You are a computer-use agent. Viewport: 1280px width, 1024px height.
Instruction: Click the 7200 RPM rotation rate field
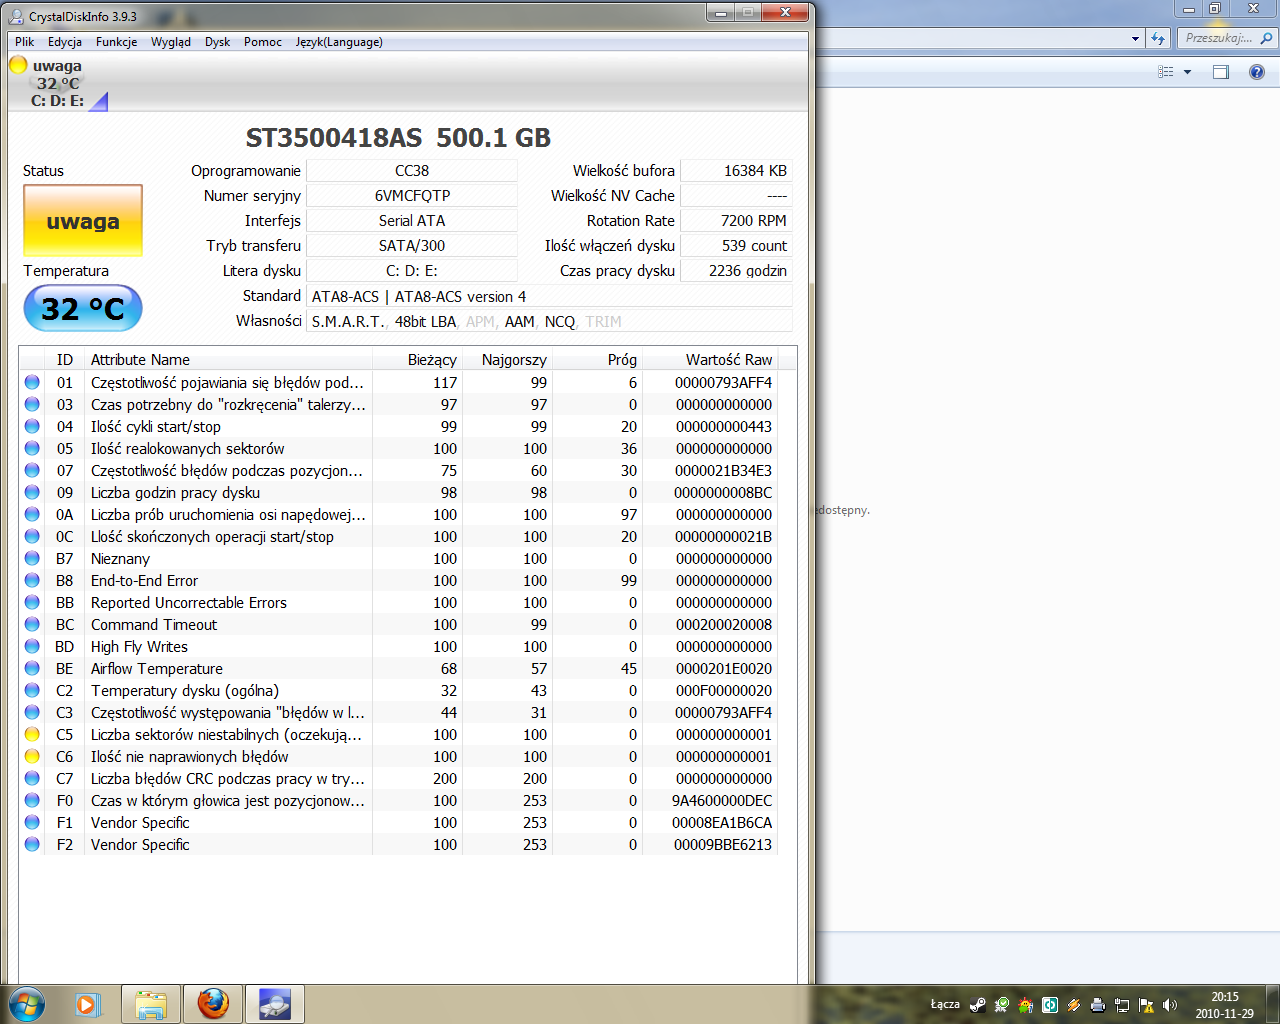736,221
